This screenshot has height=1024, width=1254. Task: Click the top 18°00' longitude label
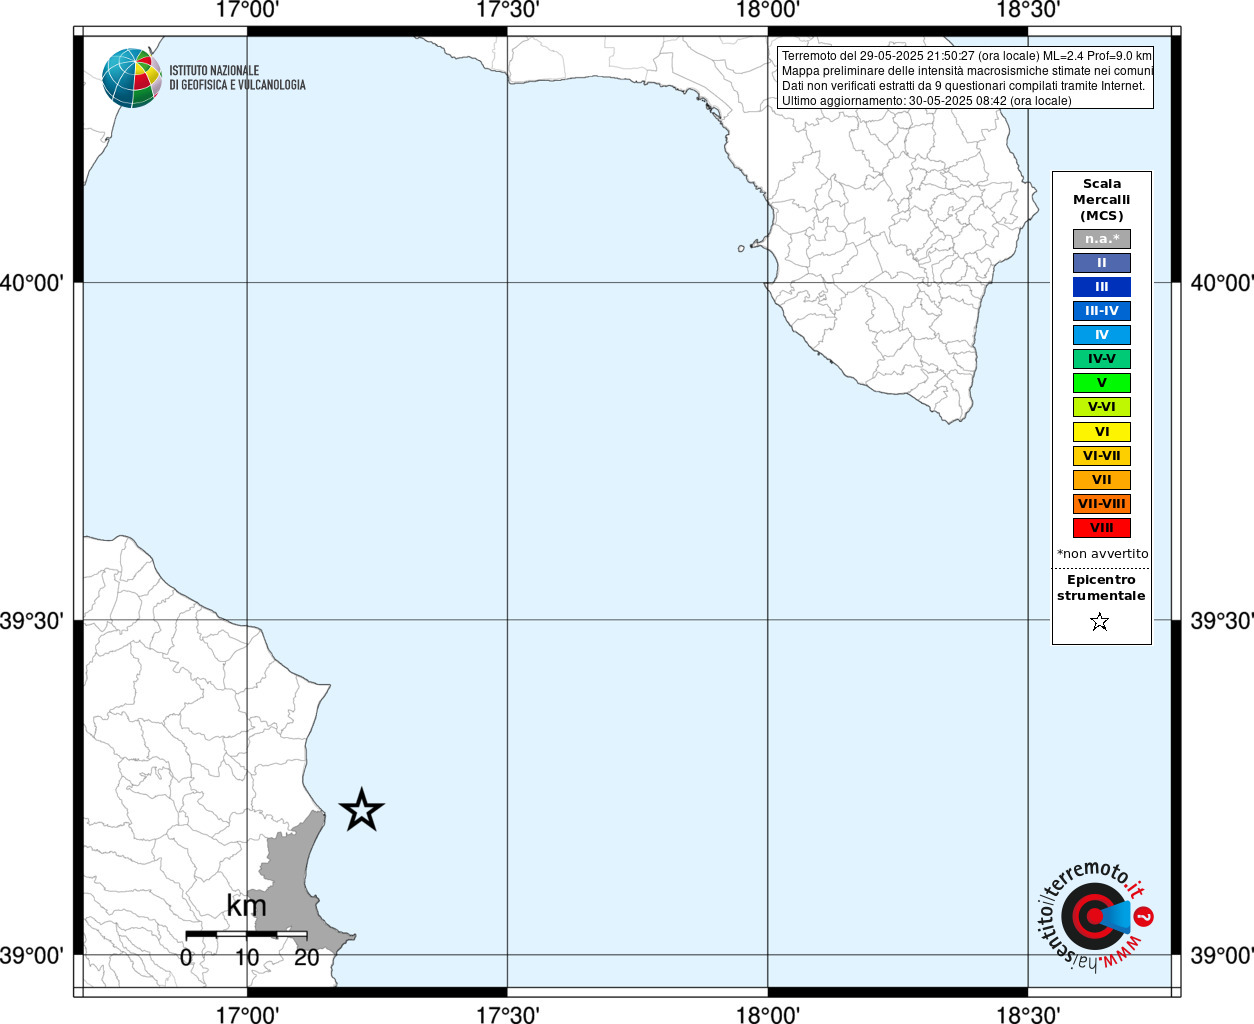click(768, 10)
